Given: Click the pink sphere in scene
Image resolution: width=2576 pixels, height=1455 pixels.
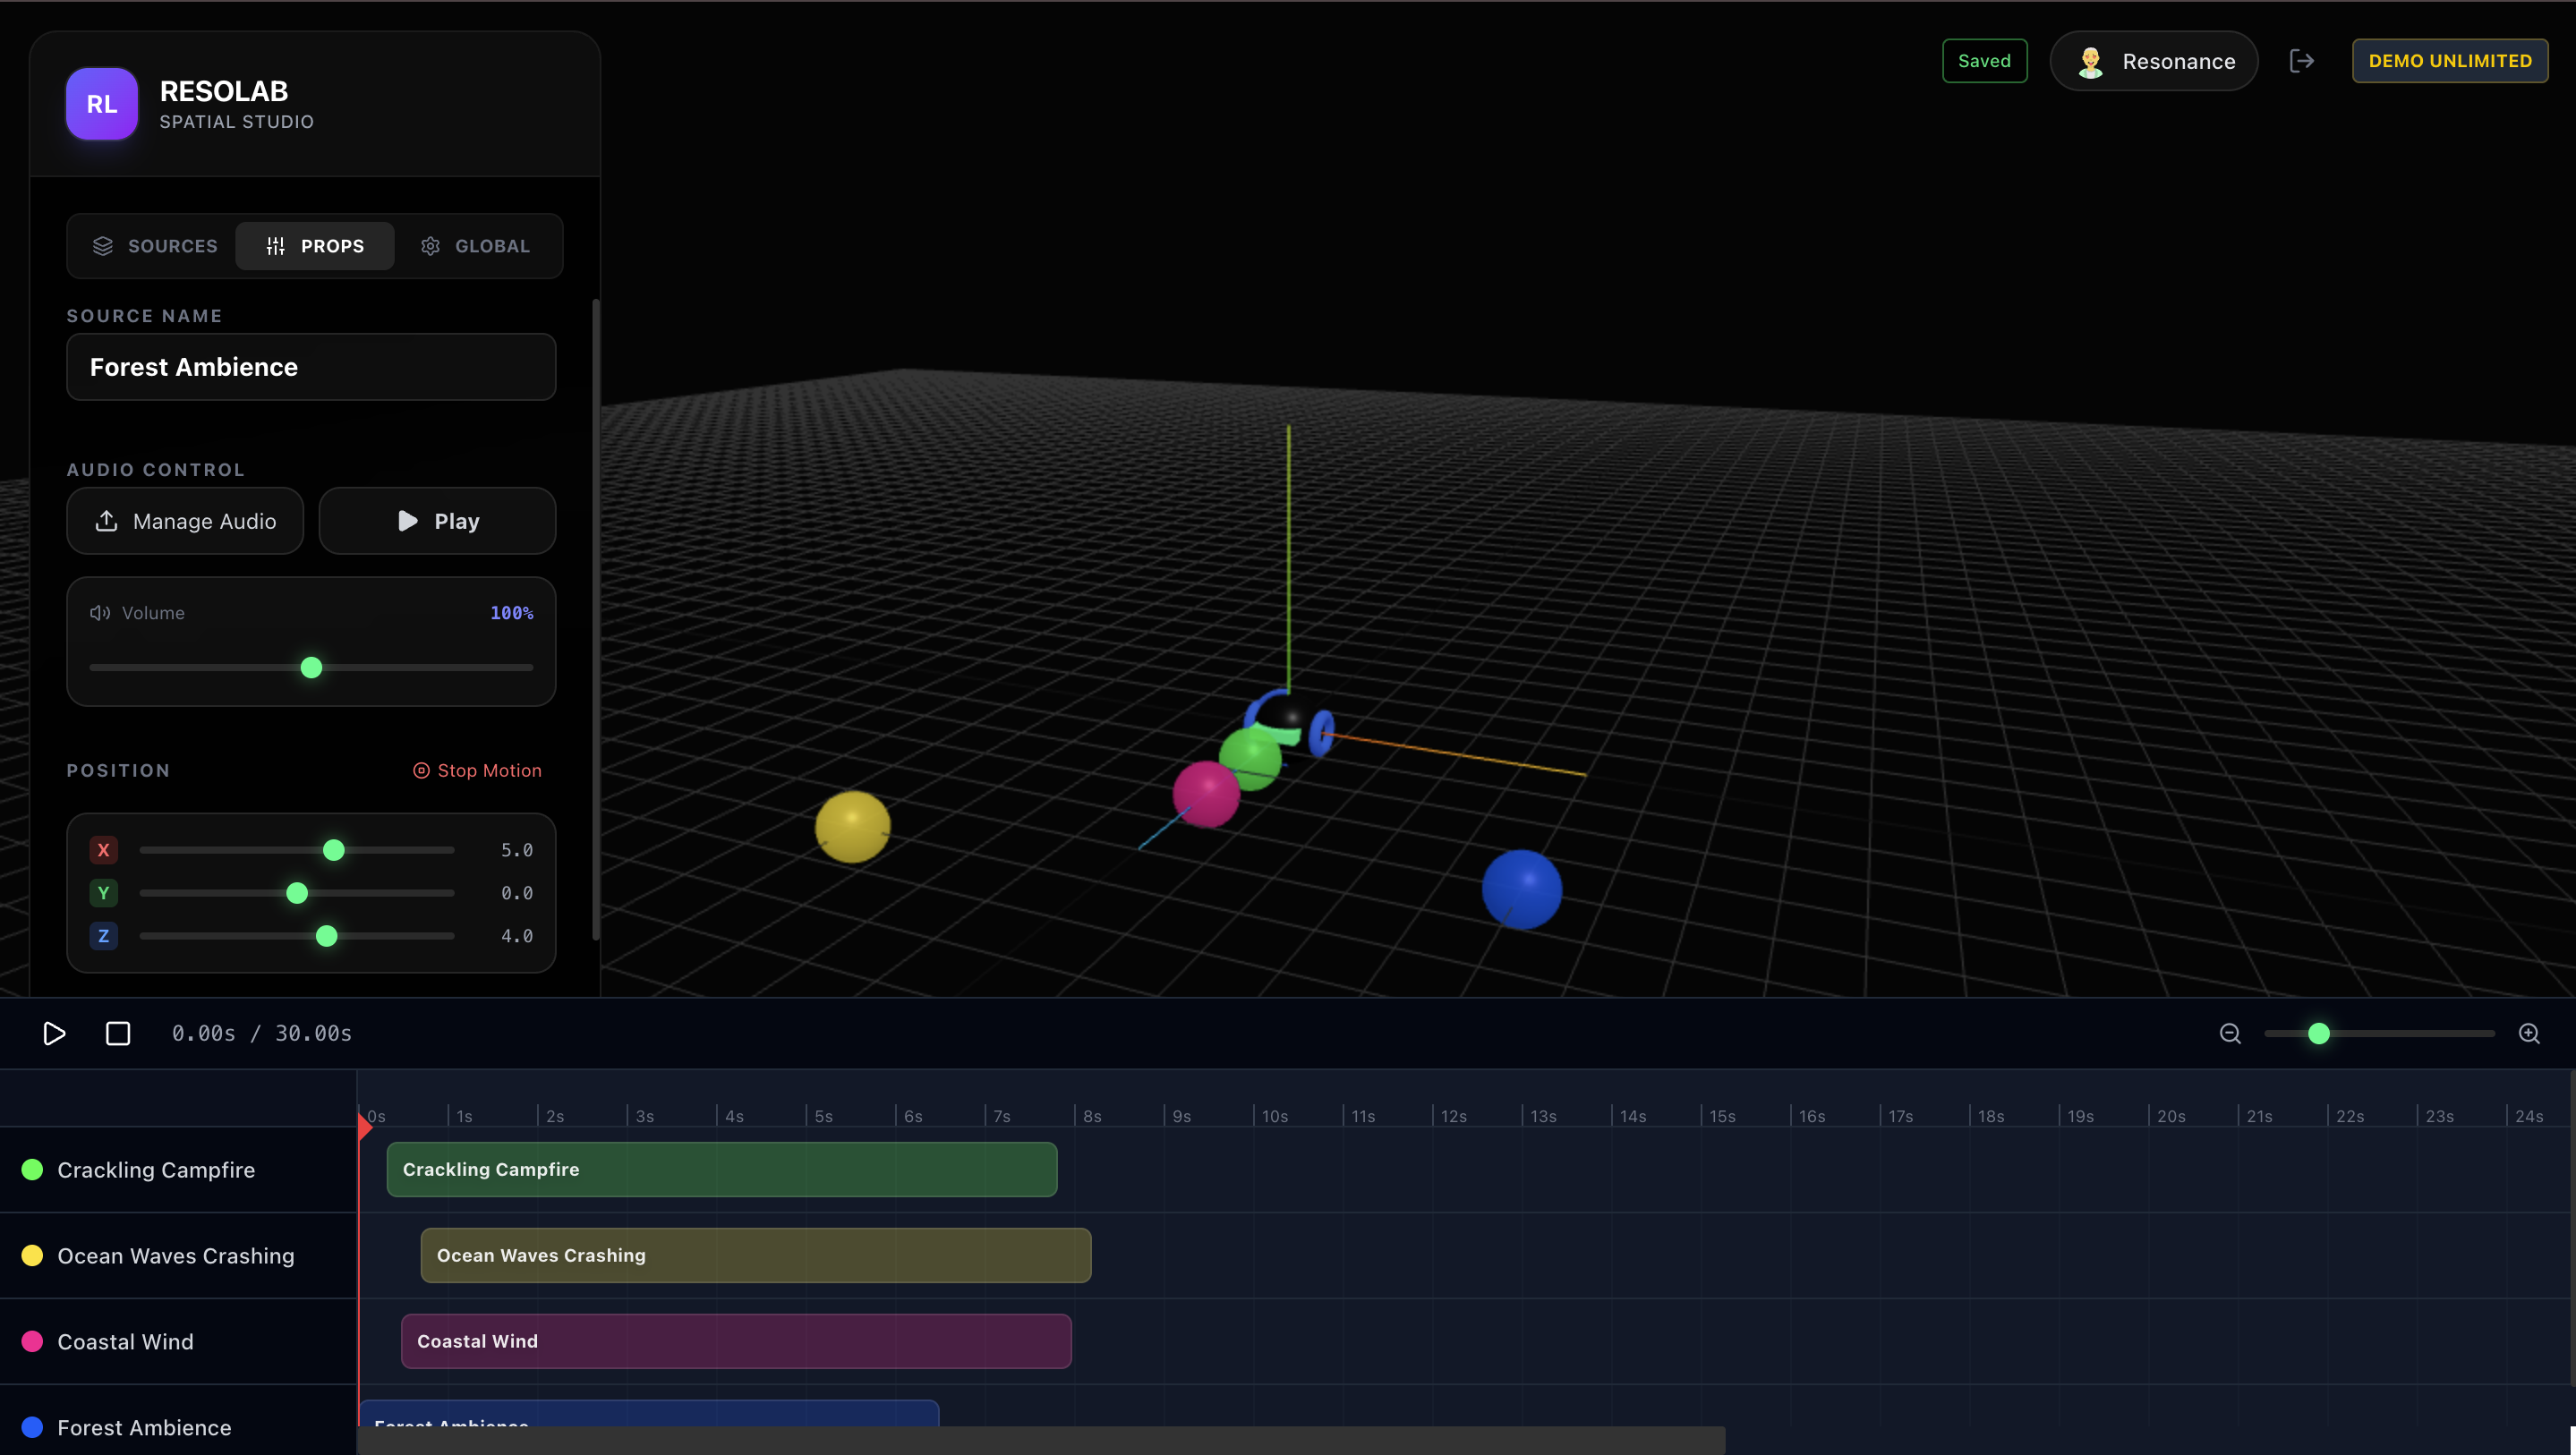Looking at the screenshot, I should (x=1205, y=794).
